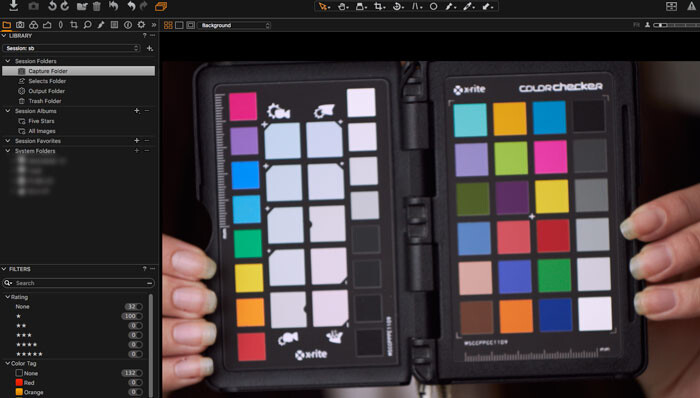Collapse Session Folders group
This screenshot has height=398, width=700.
coord(8,61)
